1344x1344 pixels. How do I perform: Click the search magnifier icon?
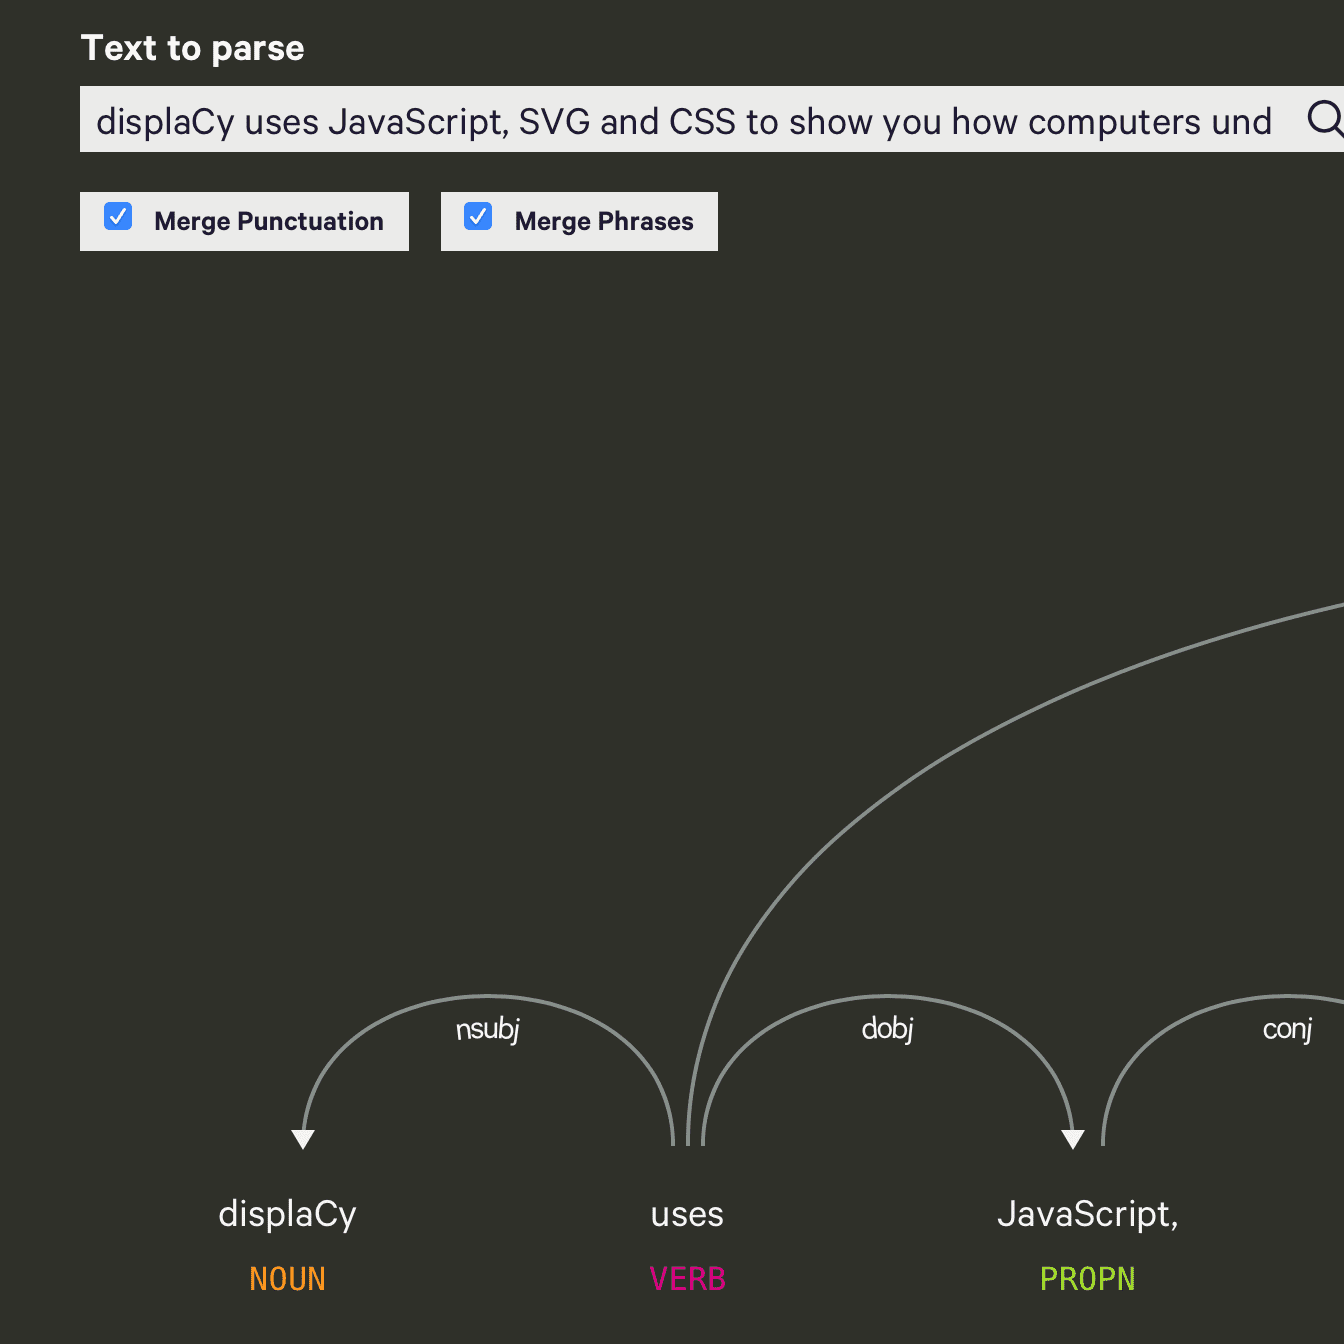click(x=1326, y=118)
